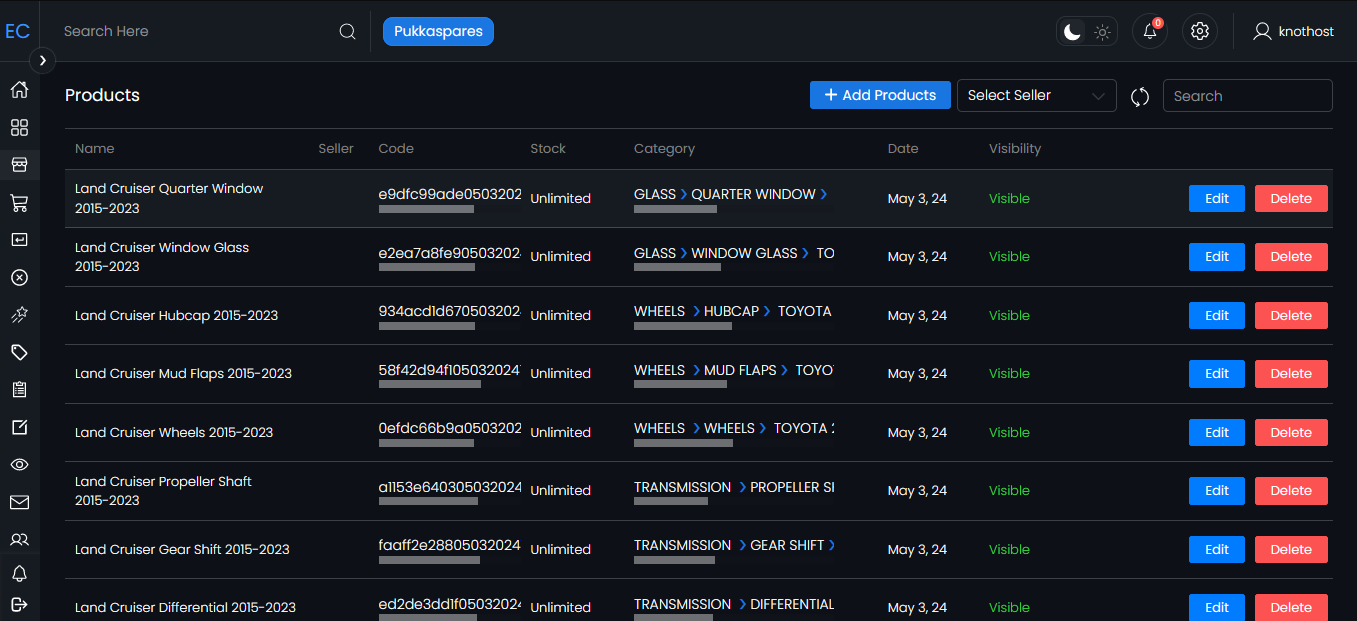Image resolution: width=1357 pixels, height=621 pixels.
Task: Click the price tag sidebar icon
Action: tap(19, 352)
